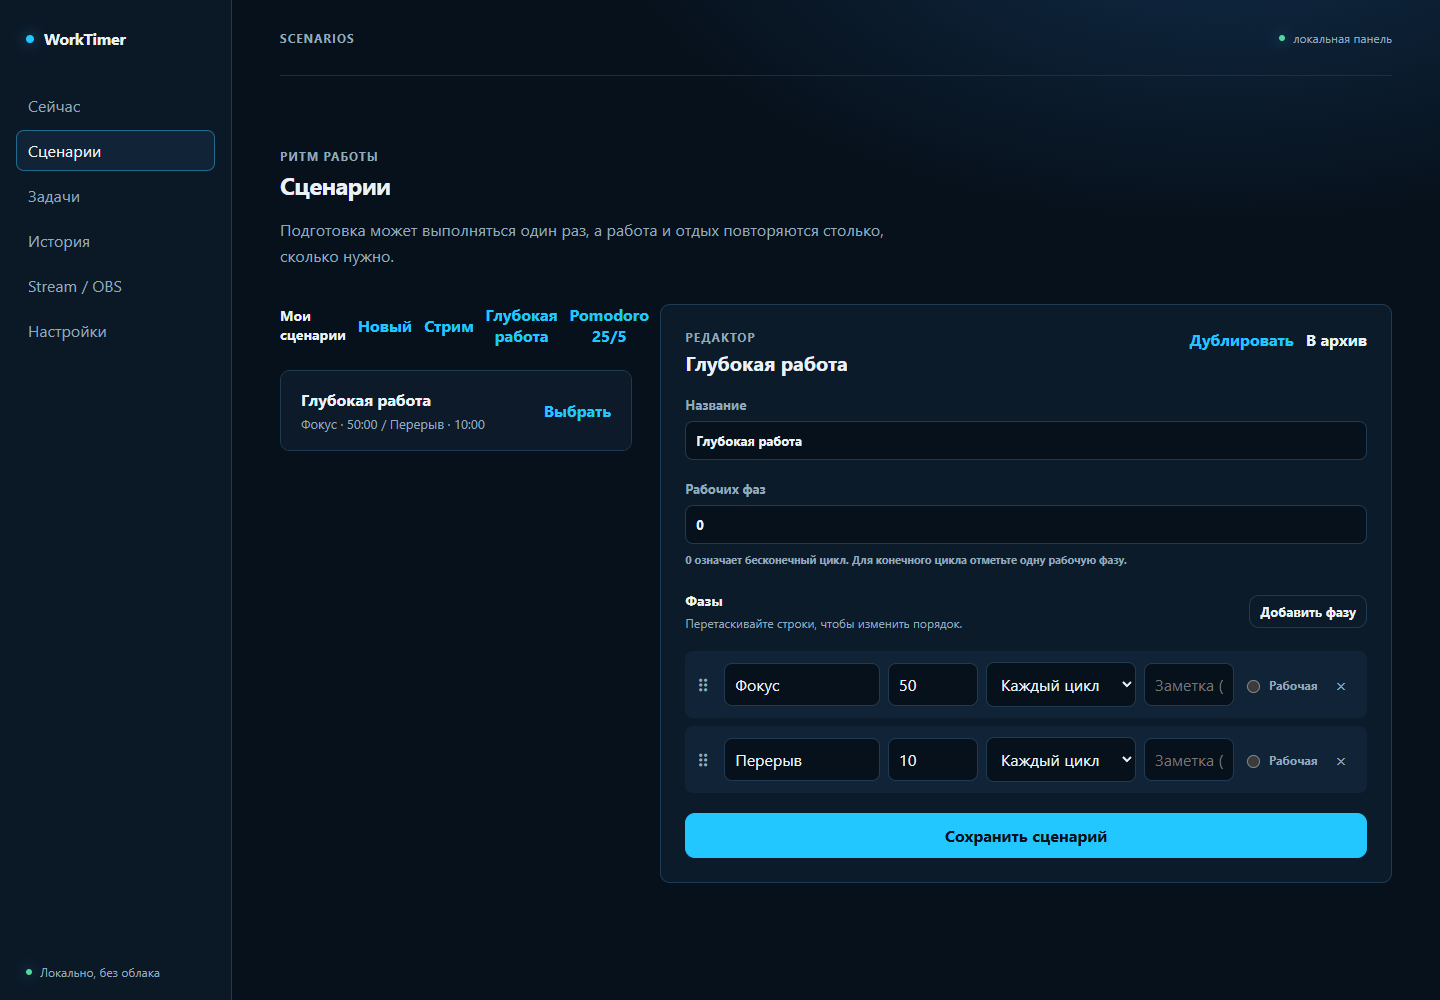Screen dimensions: 1440x1000
Task: Click the Новый scenario template link
Action: pos(385,326)
